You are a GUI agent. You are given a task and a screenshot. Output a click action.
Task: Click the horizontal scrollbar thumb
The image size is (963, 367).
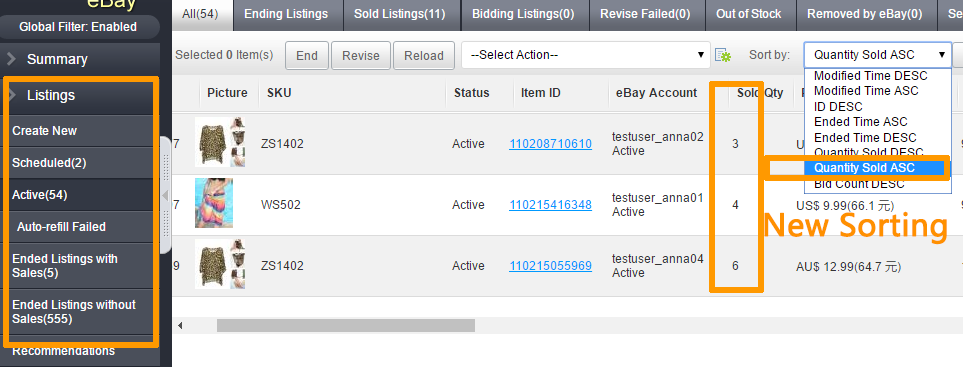pyautogui.click(x=346, y=325)
